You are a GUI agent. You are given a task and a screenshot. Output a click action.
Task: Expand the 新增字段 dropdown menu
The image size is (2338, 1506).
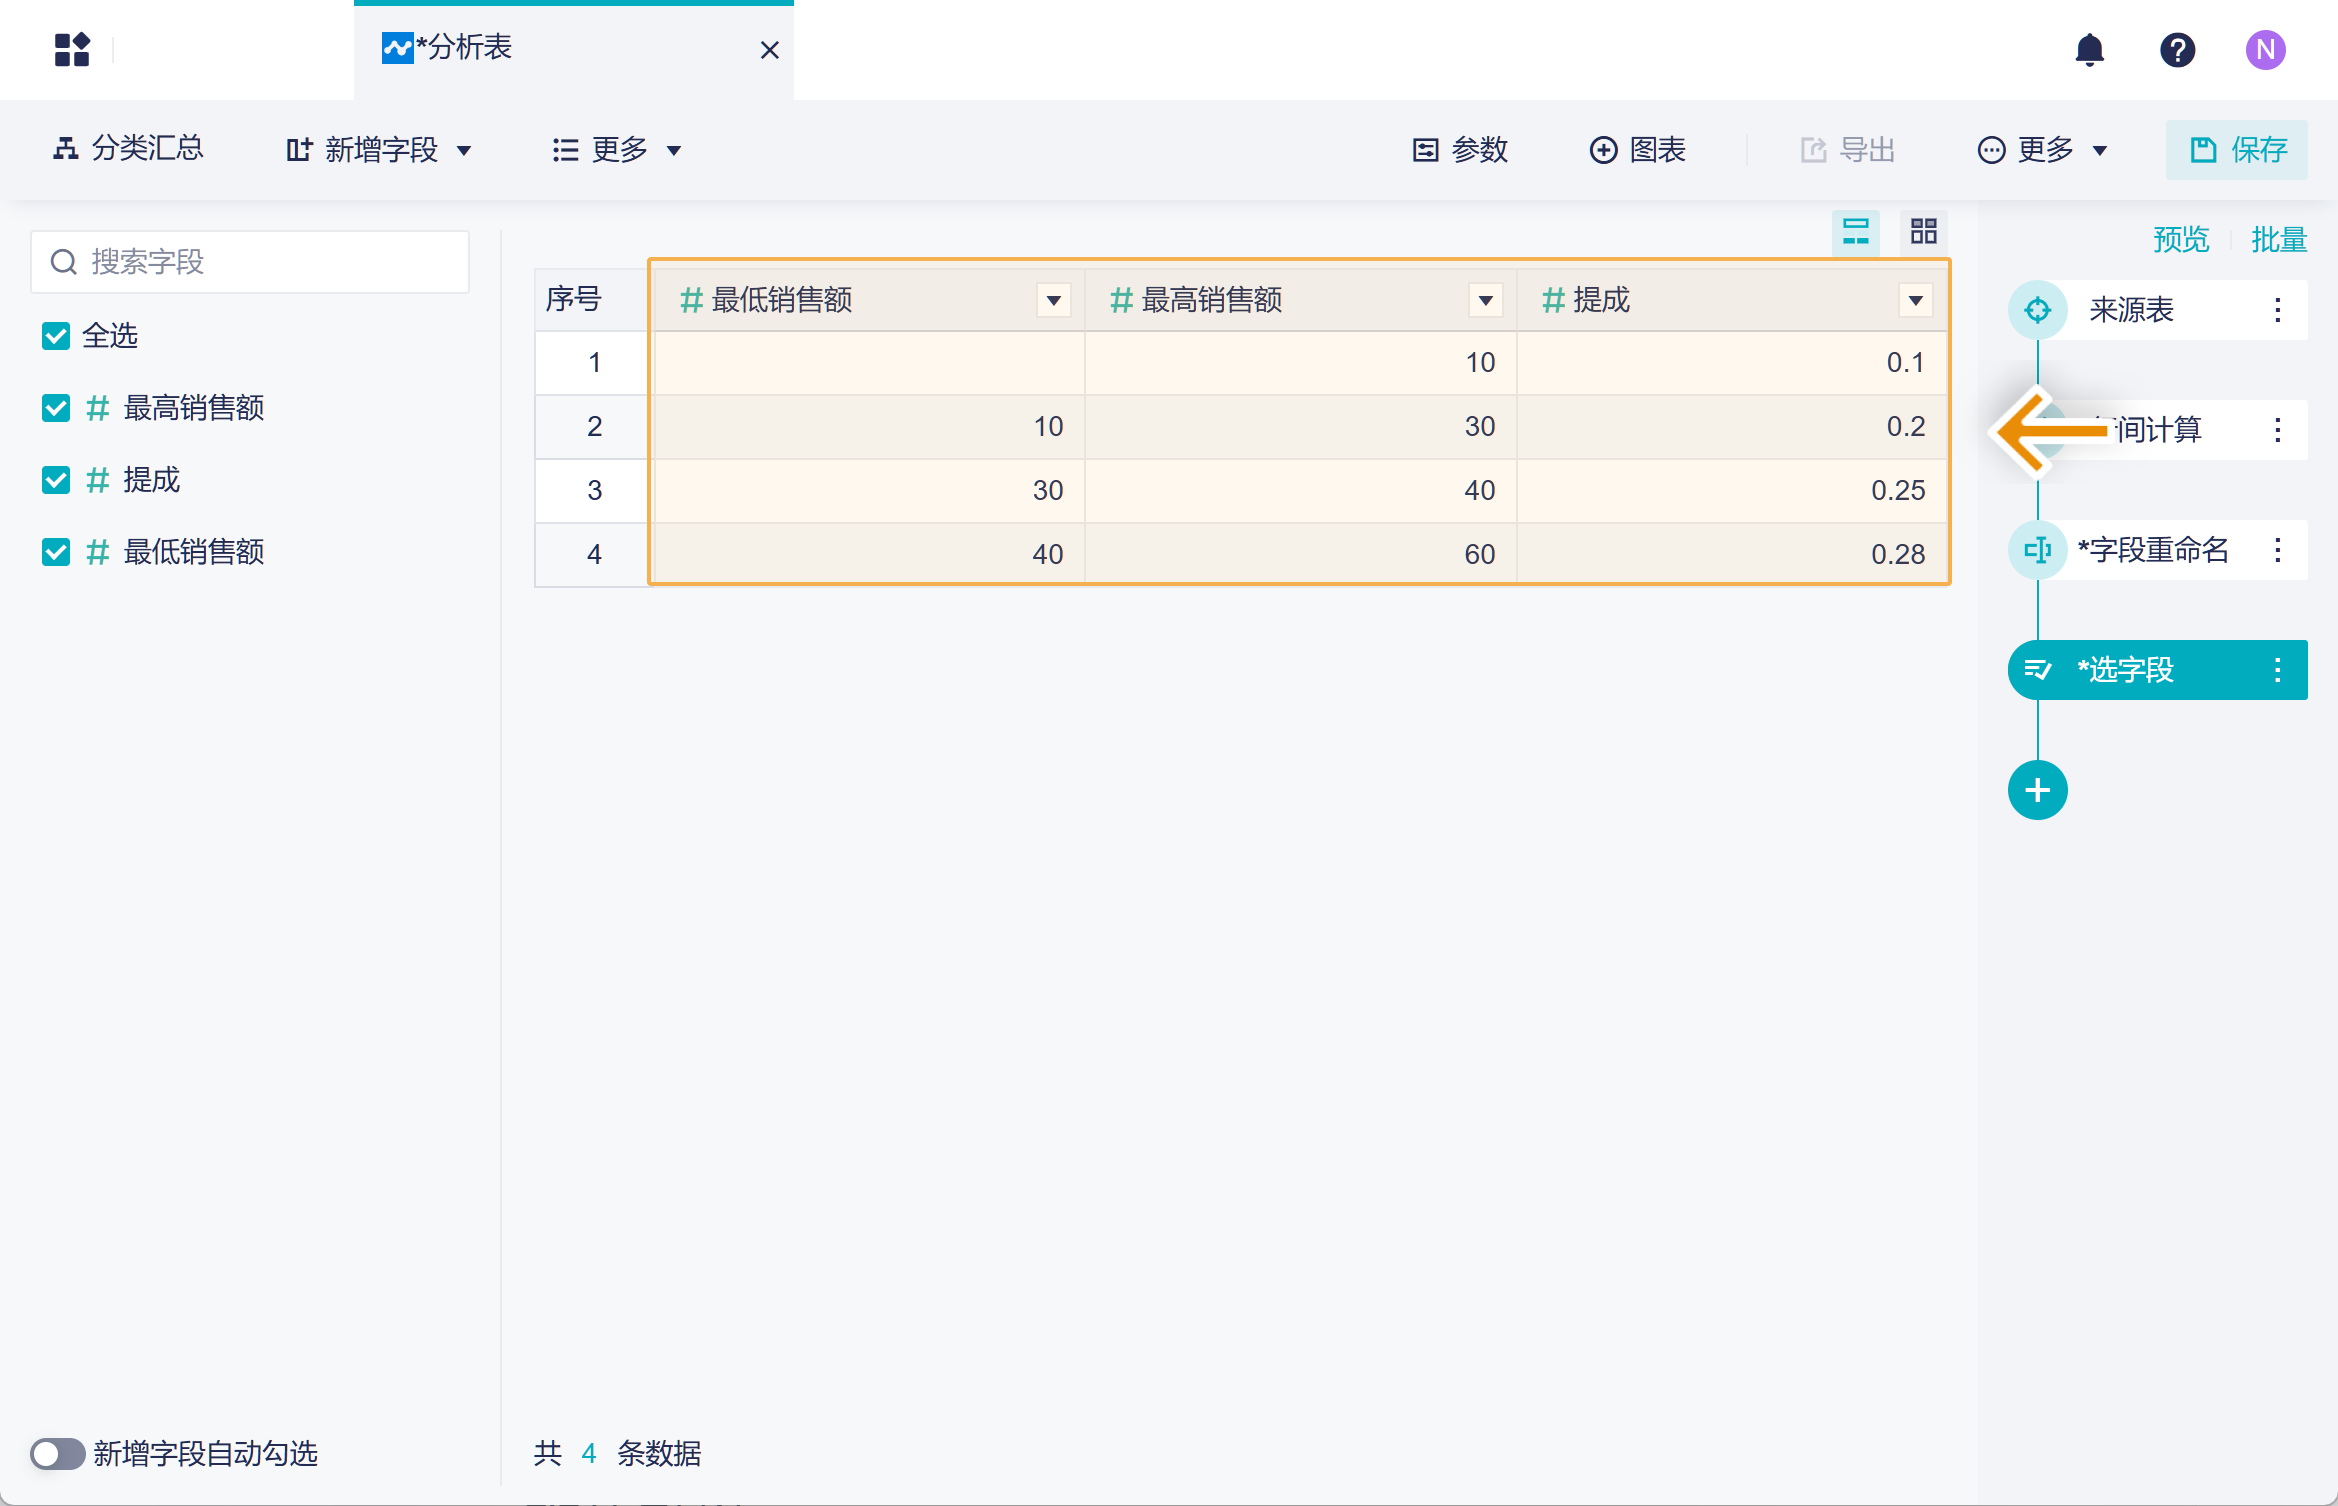pos(379,150)
